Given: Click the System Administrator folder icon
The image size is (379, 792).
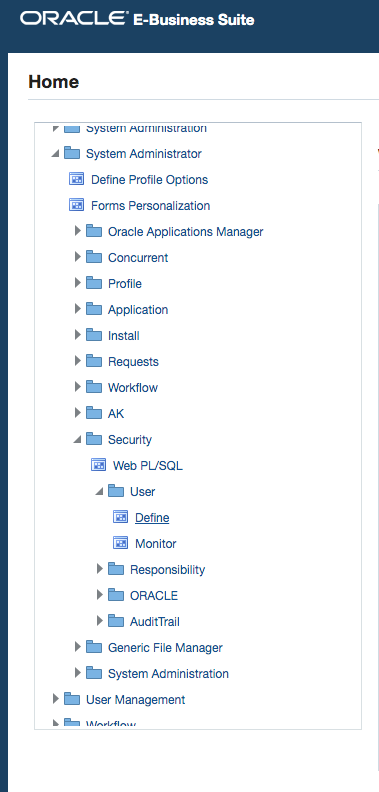Looking at the screenshot, I should tap(72, 153).
